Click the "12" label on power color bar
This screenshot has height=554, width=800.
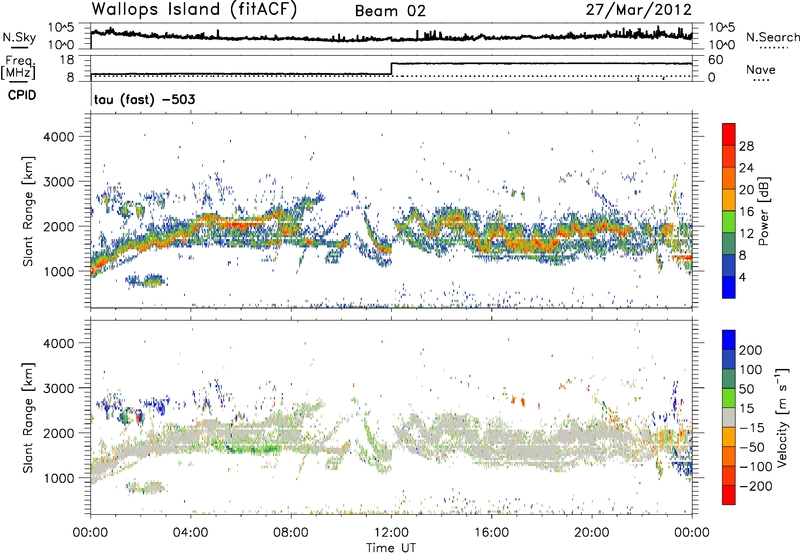click(x=746, y=234)
